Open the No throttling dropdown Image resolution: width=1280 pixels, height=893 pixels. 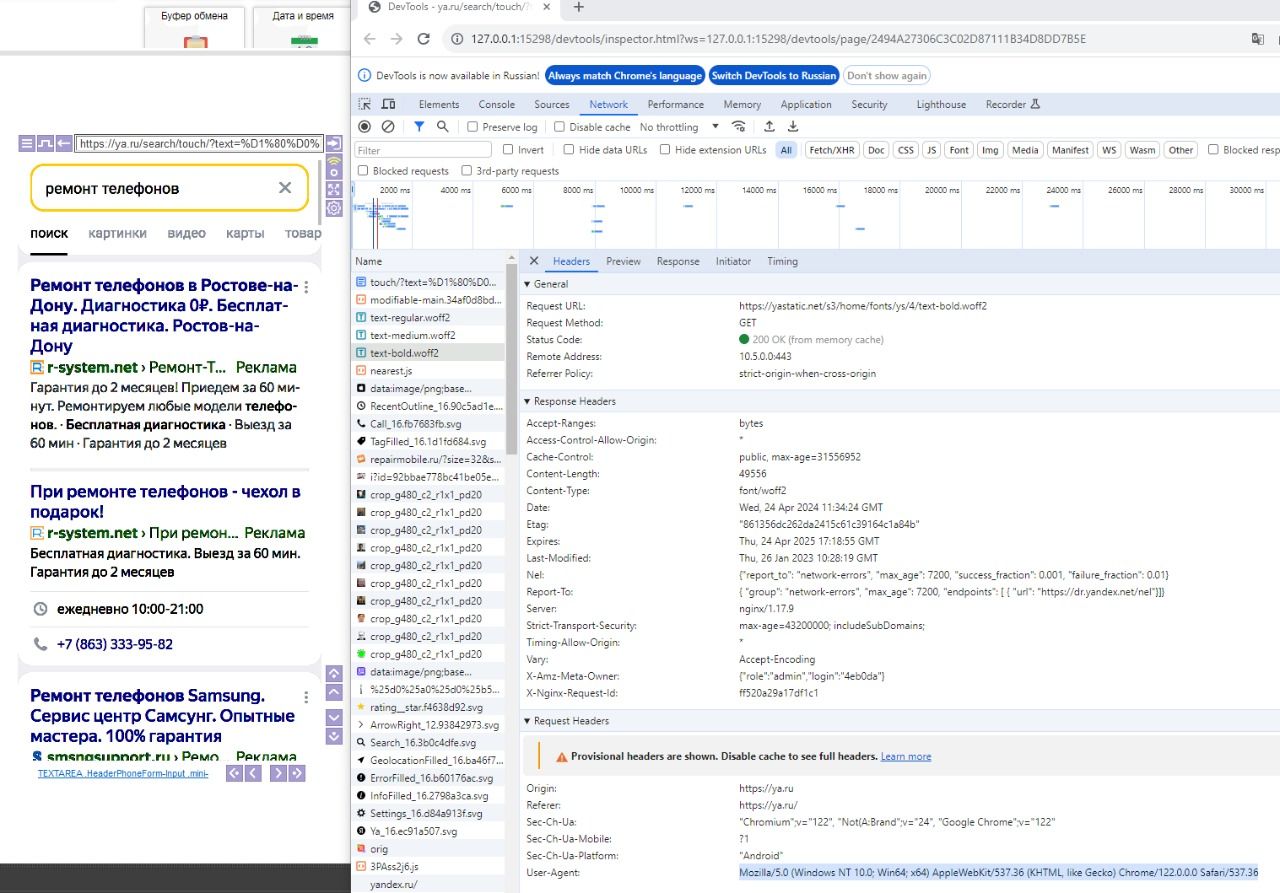[x=679, y=127]
